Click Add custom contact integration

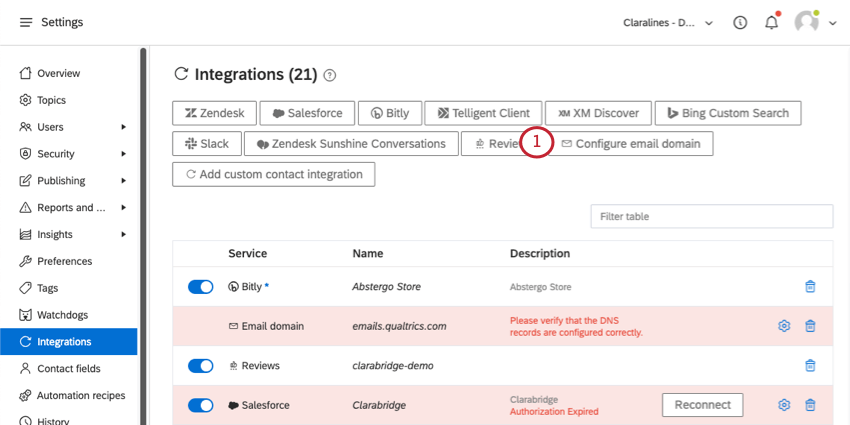[274, 175]
